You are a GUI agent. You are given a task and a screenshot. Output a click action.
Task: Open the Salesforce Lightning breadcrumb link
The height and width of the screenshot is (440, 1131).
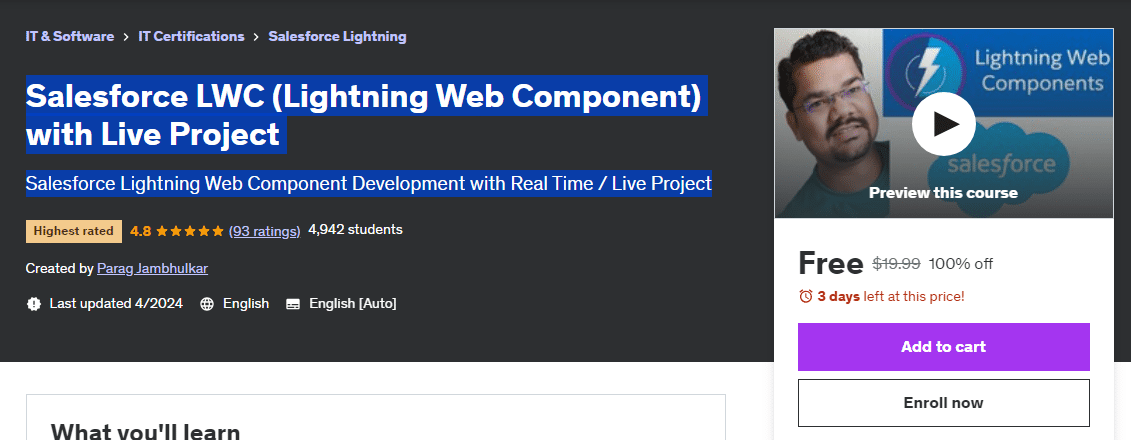pyautogui.click(x=337, y=37)
